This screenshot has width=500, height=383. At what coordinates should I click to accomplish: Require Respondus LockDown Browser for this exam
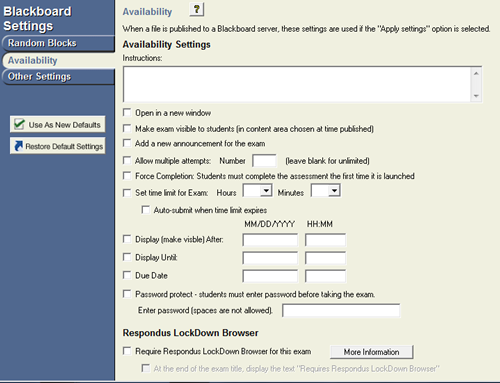pos(127,351)
